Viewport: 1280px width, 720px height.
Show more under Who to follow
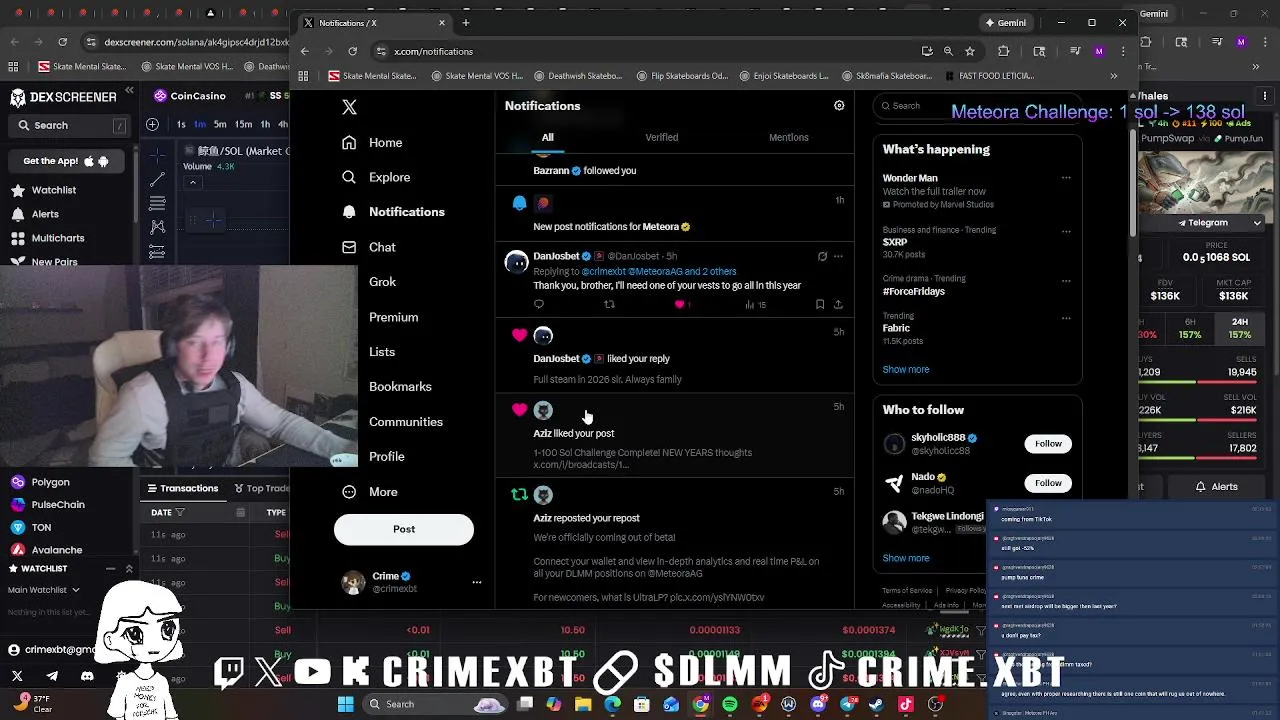pos(905,558)
